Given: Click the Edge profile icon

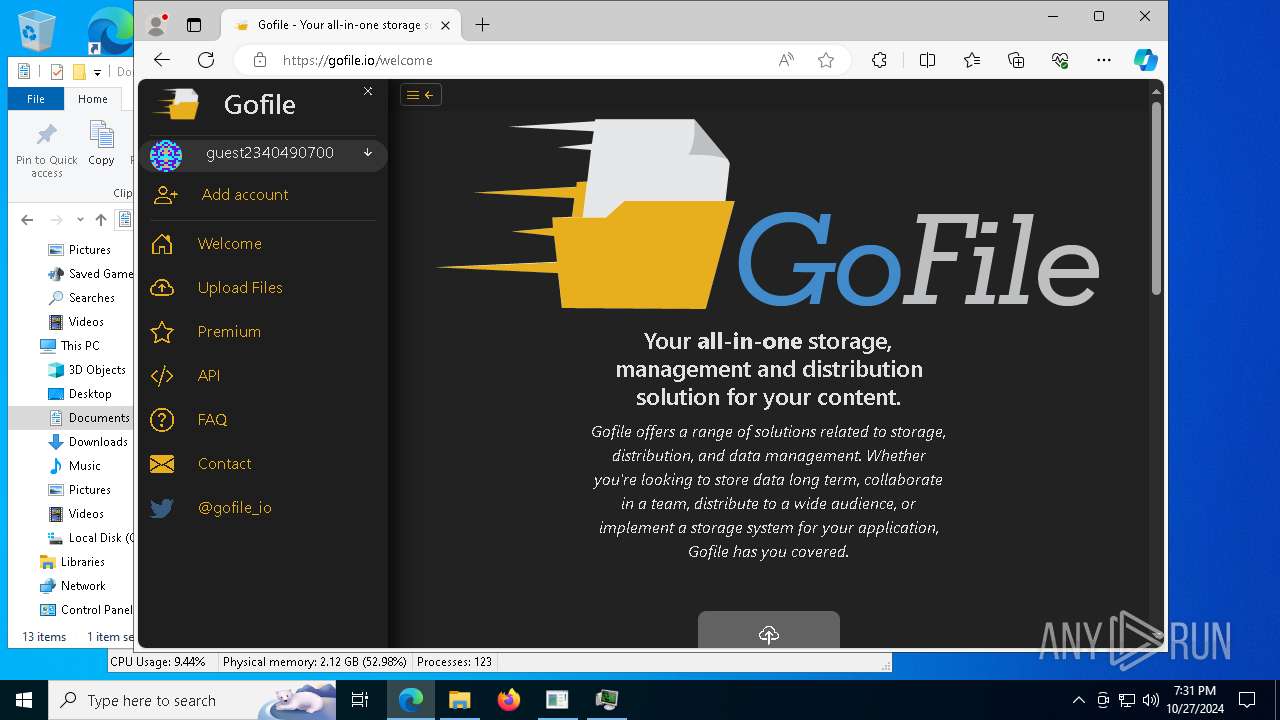Looking at the screenshot, I should coord(157,24).
